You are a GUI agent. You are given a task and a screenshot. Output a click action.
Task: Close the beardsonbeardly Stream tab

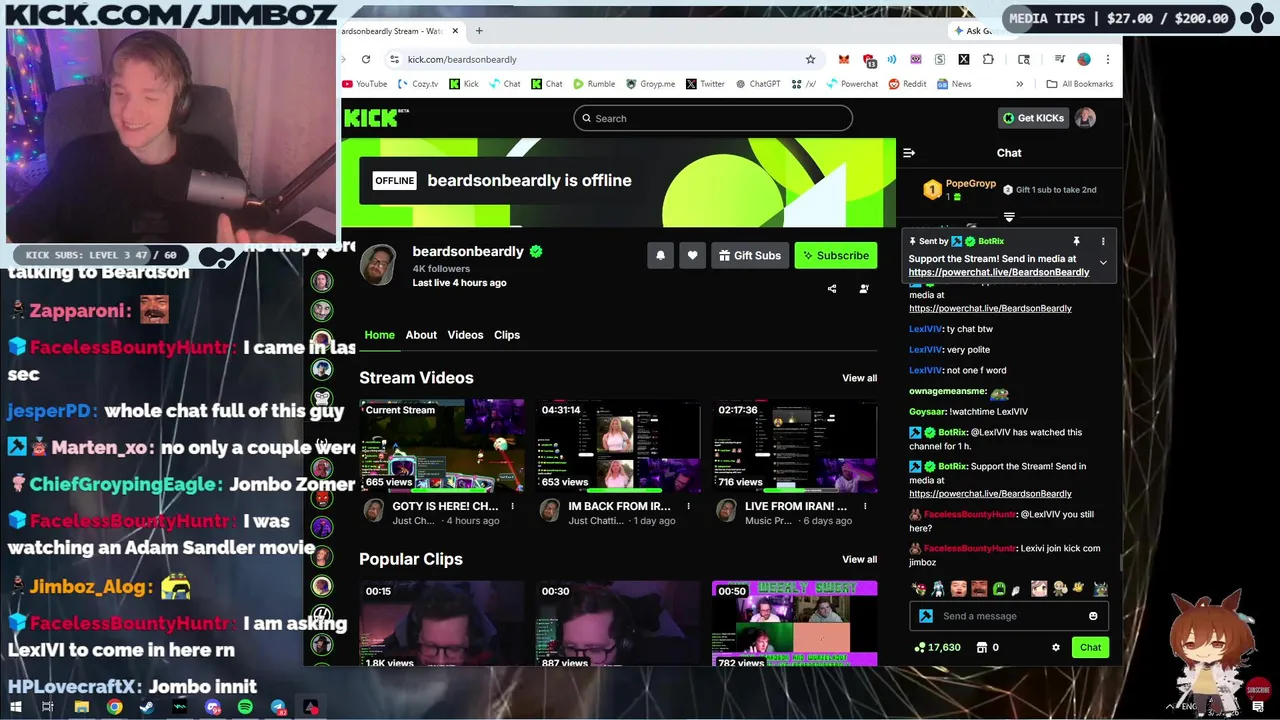coord(455,31)
